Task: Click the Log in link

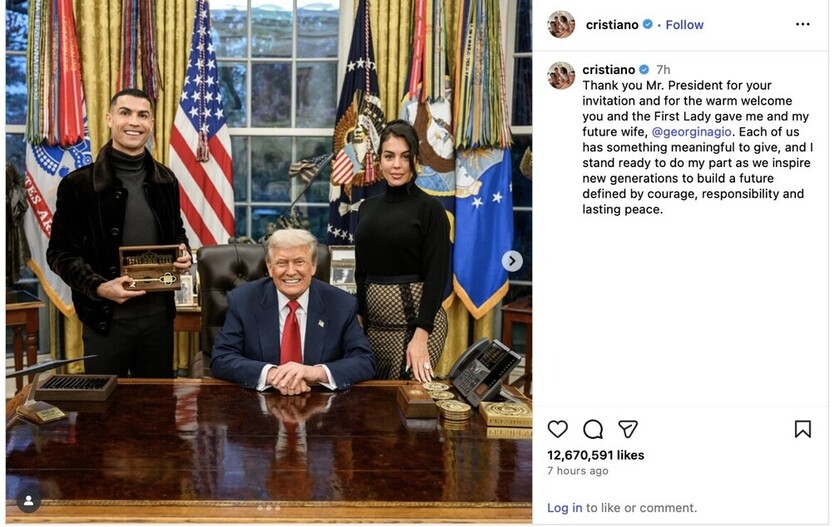Action: (565, 508)
